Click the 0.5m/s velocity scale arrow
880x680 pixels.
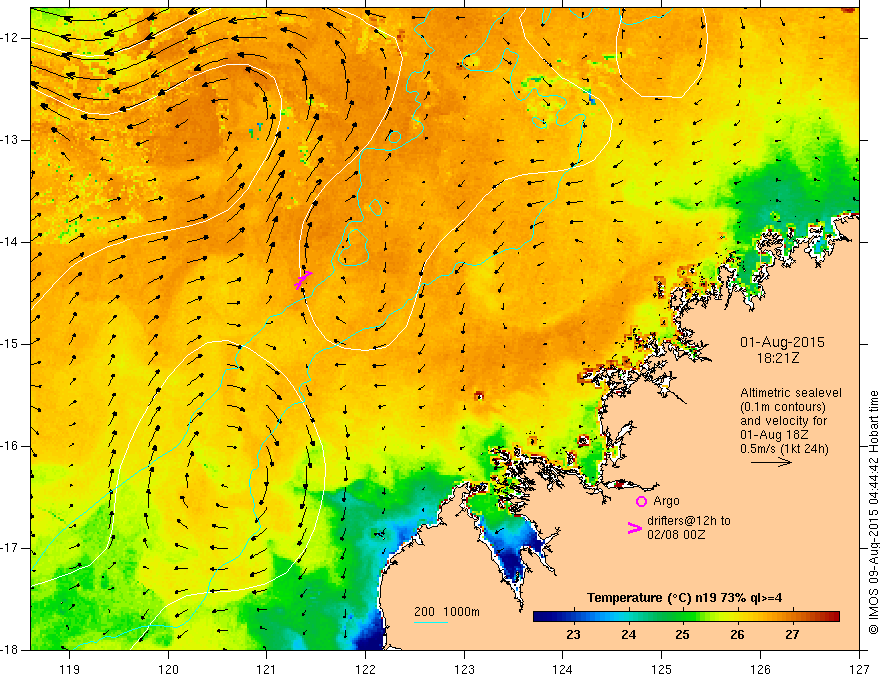[771, 462]
